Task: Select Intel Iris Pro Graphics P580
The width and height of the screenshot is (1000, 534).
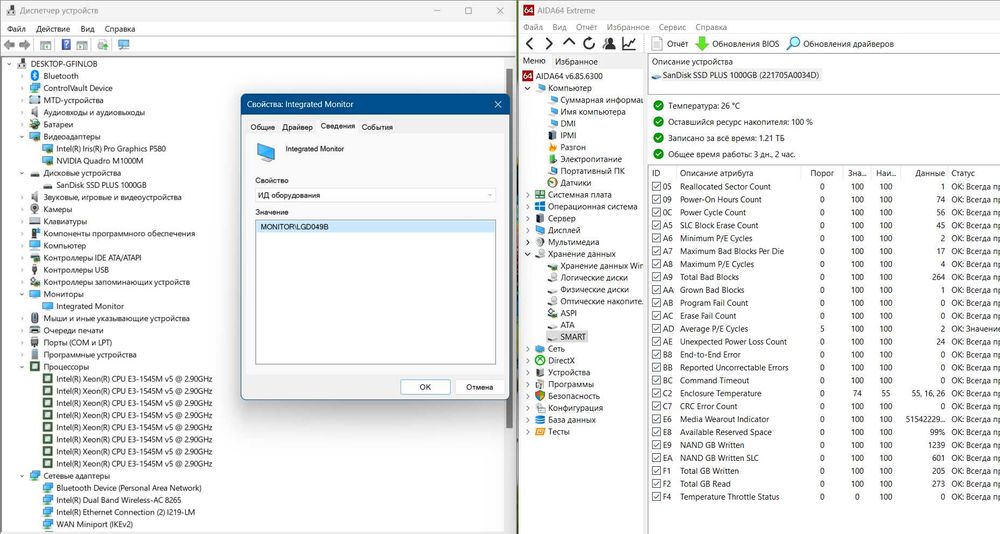Action: click(111, 149)
